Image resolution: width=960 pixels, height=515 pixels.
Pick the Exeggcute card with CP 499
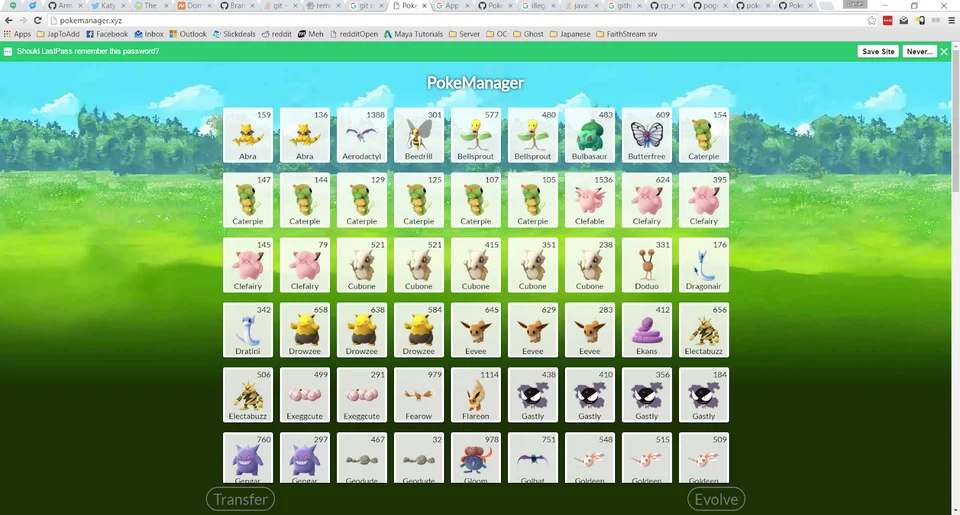[305, 395]
